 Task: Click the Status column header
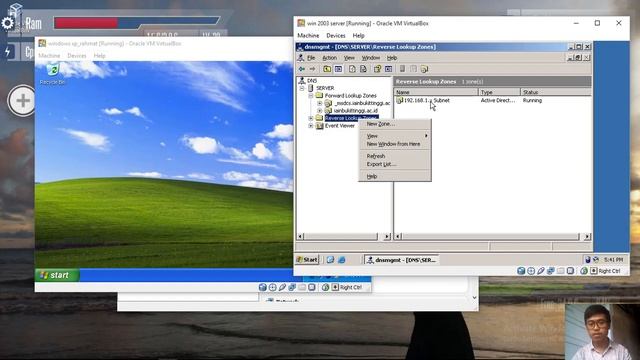(556, 92)
